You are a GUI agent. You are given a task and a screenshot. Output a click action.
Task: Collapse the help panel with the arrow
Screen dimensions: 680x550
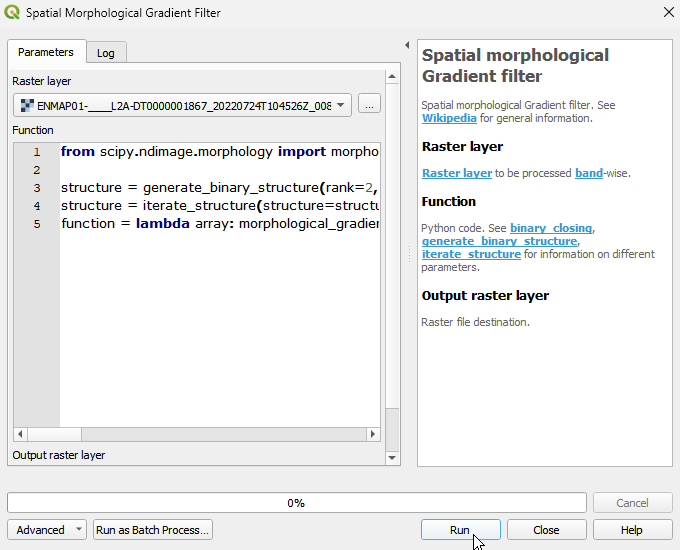(x=407, y=45)
